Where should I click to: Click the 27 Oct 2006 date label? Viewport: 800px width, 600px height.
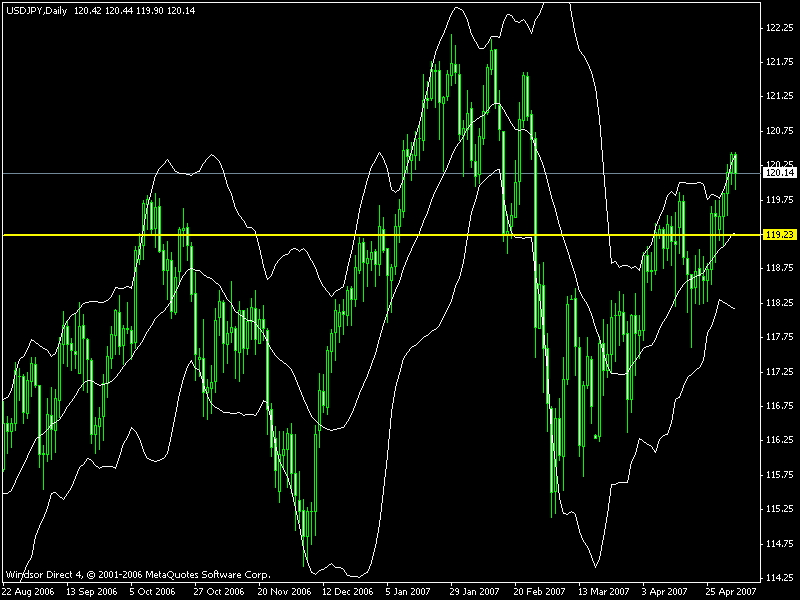pyautogui.click(x=219, y=592)
